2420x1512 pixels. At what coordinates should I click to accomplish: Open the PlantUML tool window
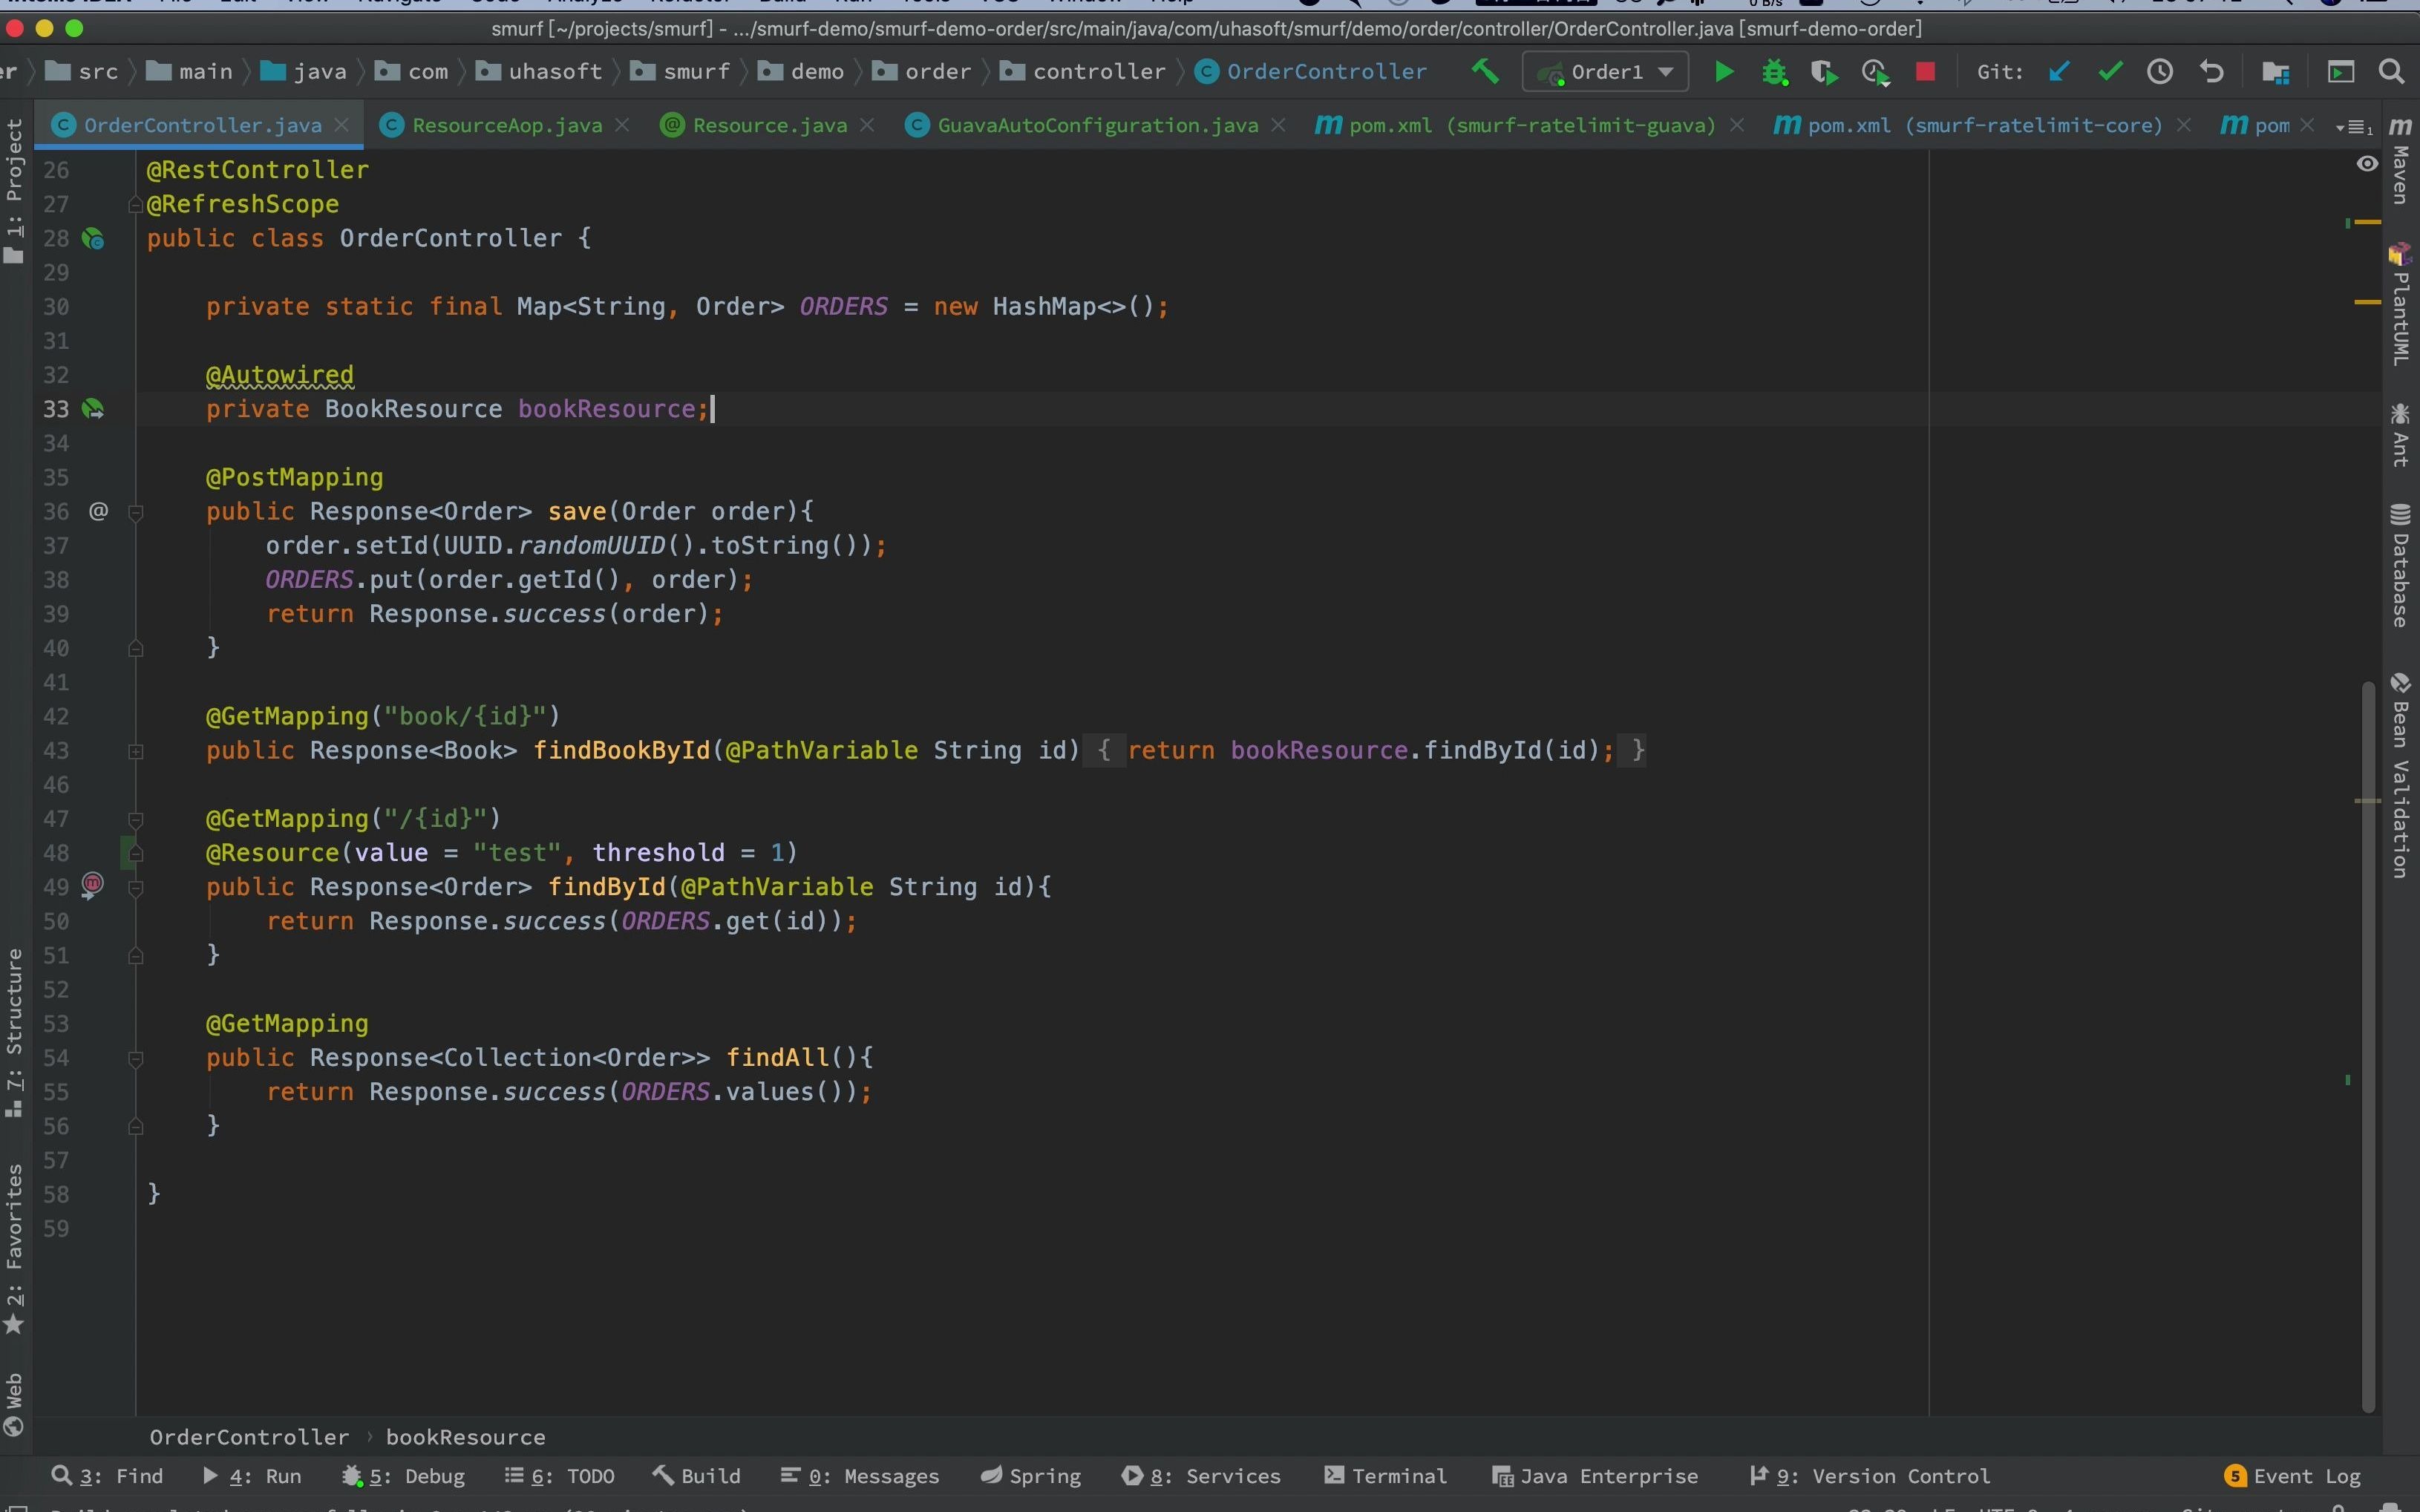pyautogui.click(x=2401, y=304)
